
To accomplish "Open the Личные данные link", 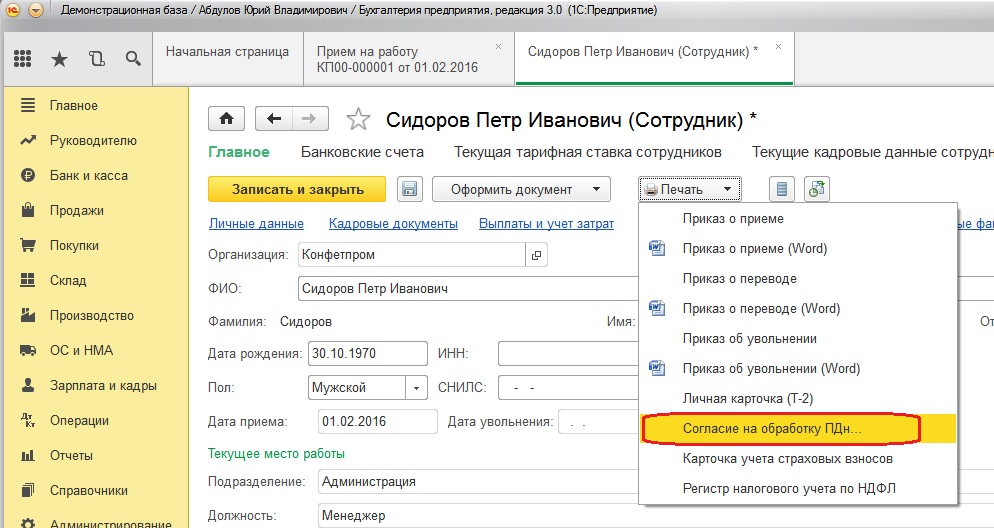I will tap(256, 223).
